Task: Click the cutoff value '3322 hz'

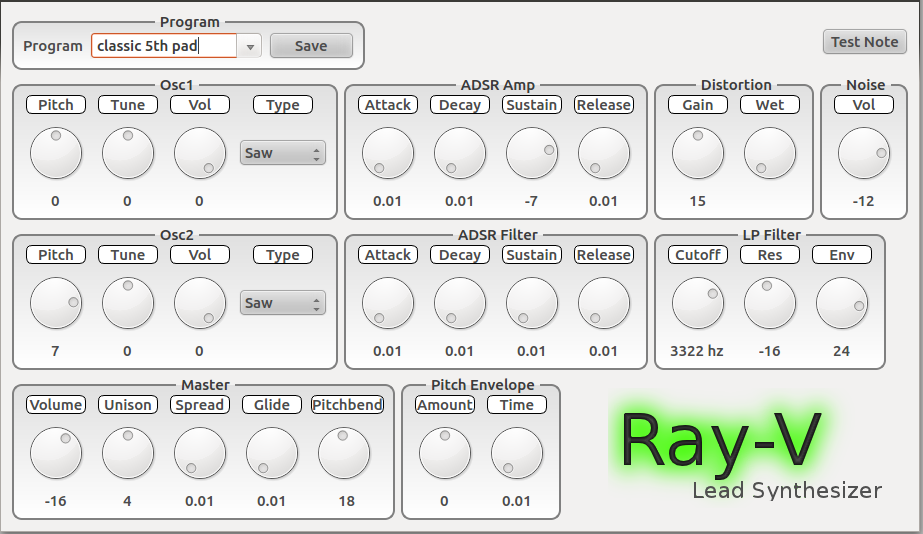Action: 697,351
